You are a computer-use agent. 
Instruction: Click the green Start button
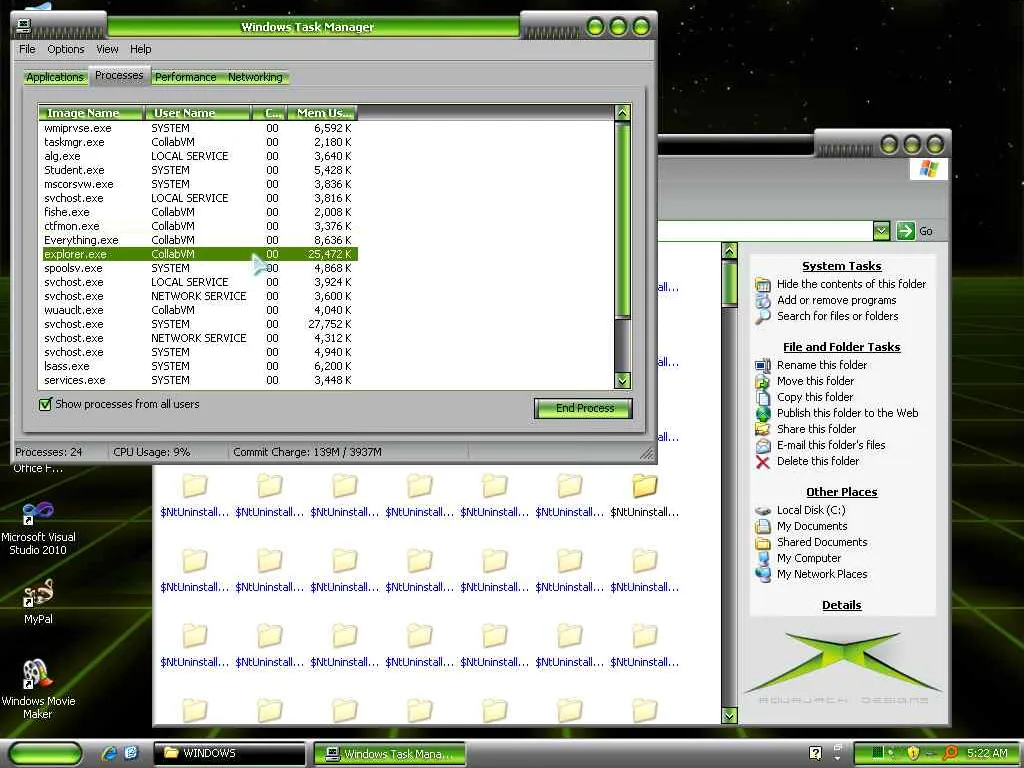(x=46, y=753)
